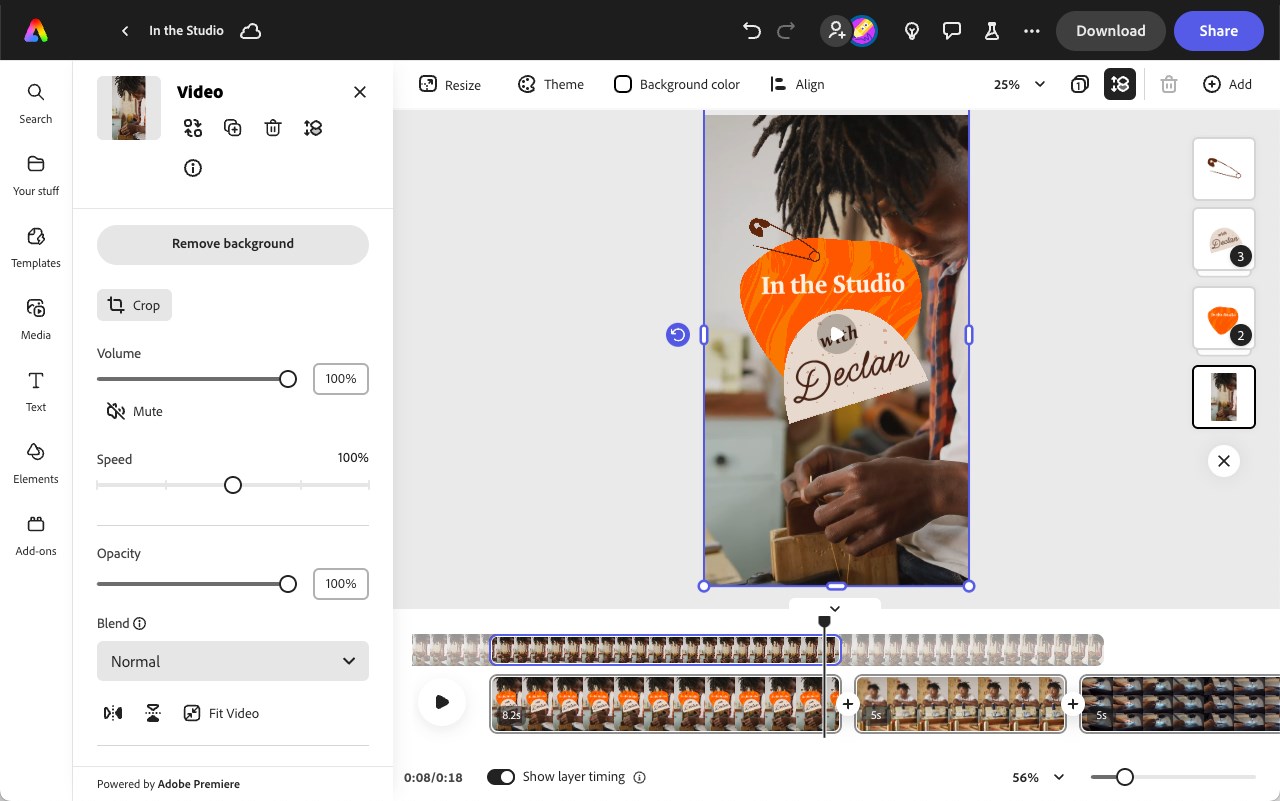Expand the timeline chevron below the canvas
Viewport: 1280px width, 801px height.
click(835, 608)
